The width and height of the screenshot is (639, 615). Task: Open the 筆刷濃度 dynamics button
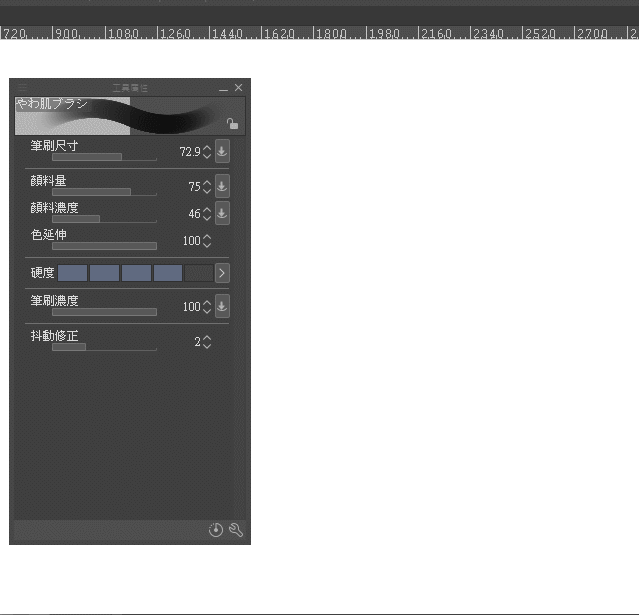pos(222,306)
